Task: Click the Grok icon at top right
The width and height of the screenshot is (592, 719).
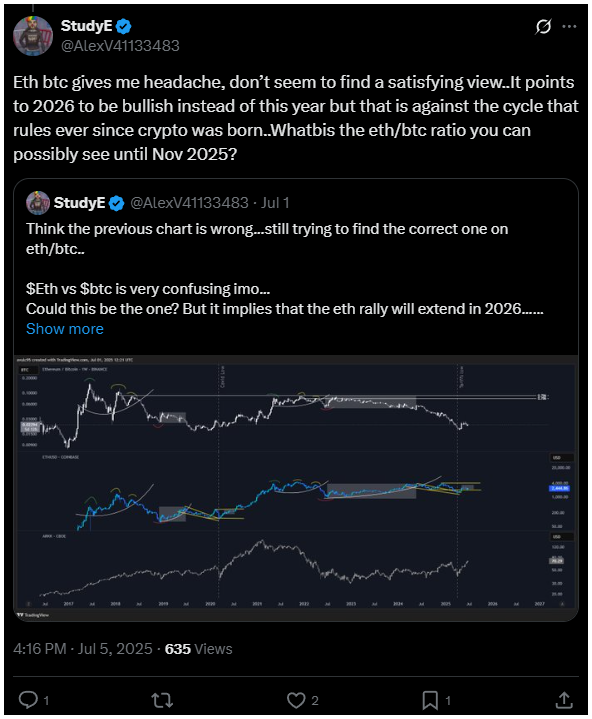Action: [x=543, y=27]
